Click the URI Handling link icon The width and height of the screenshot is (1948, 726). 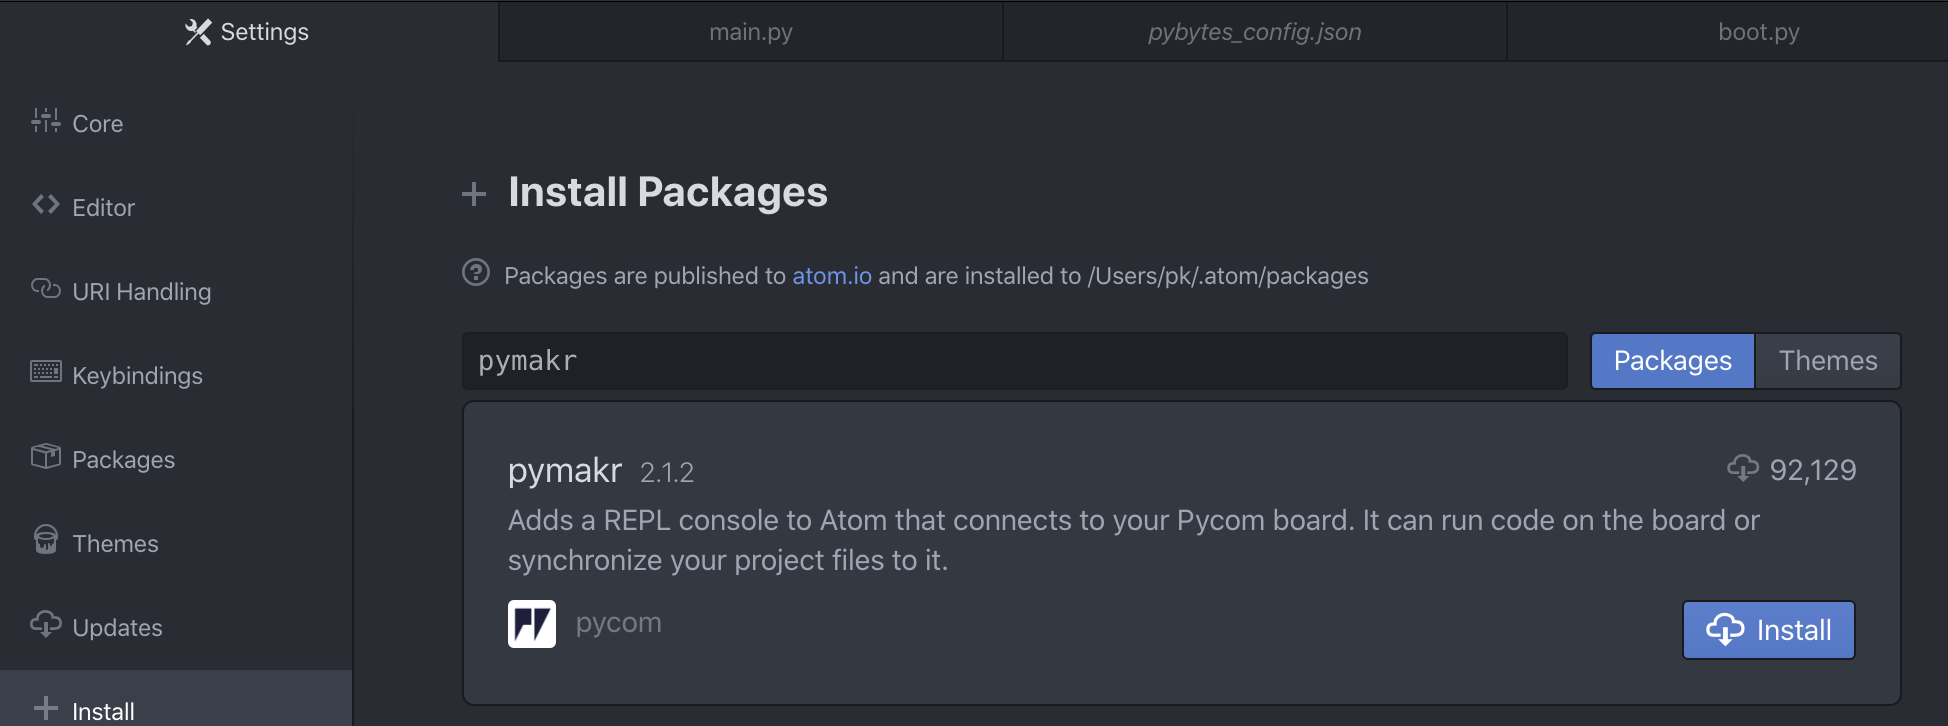(45, 289)
